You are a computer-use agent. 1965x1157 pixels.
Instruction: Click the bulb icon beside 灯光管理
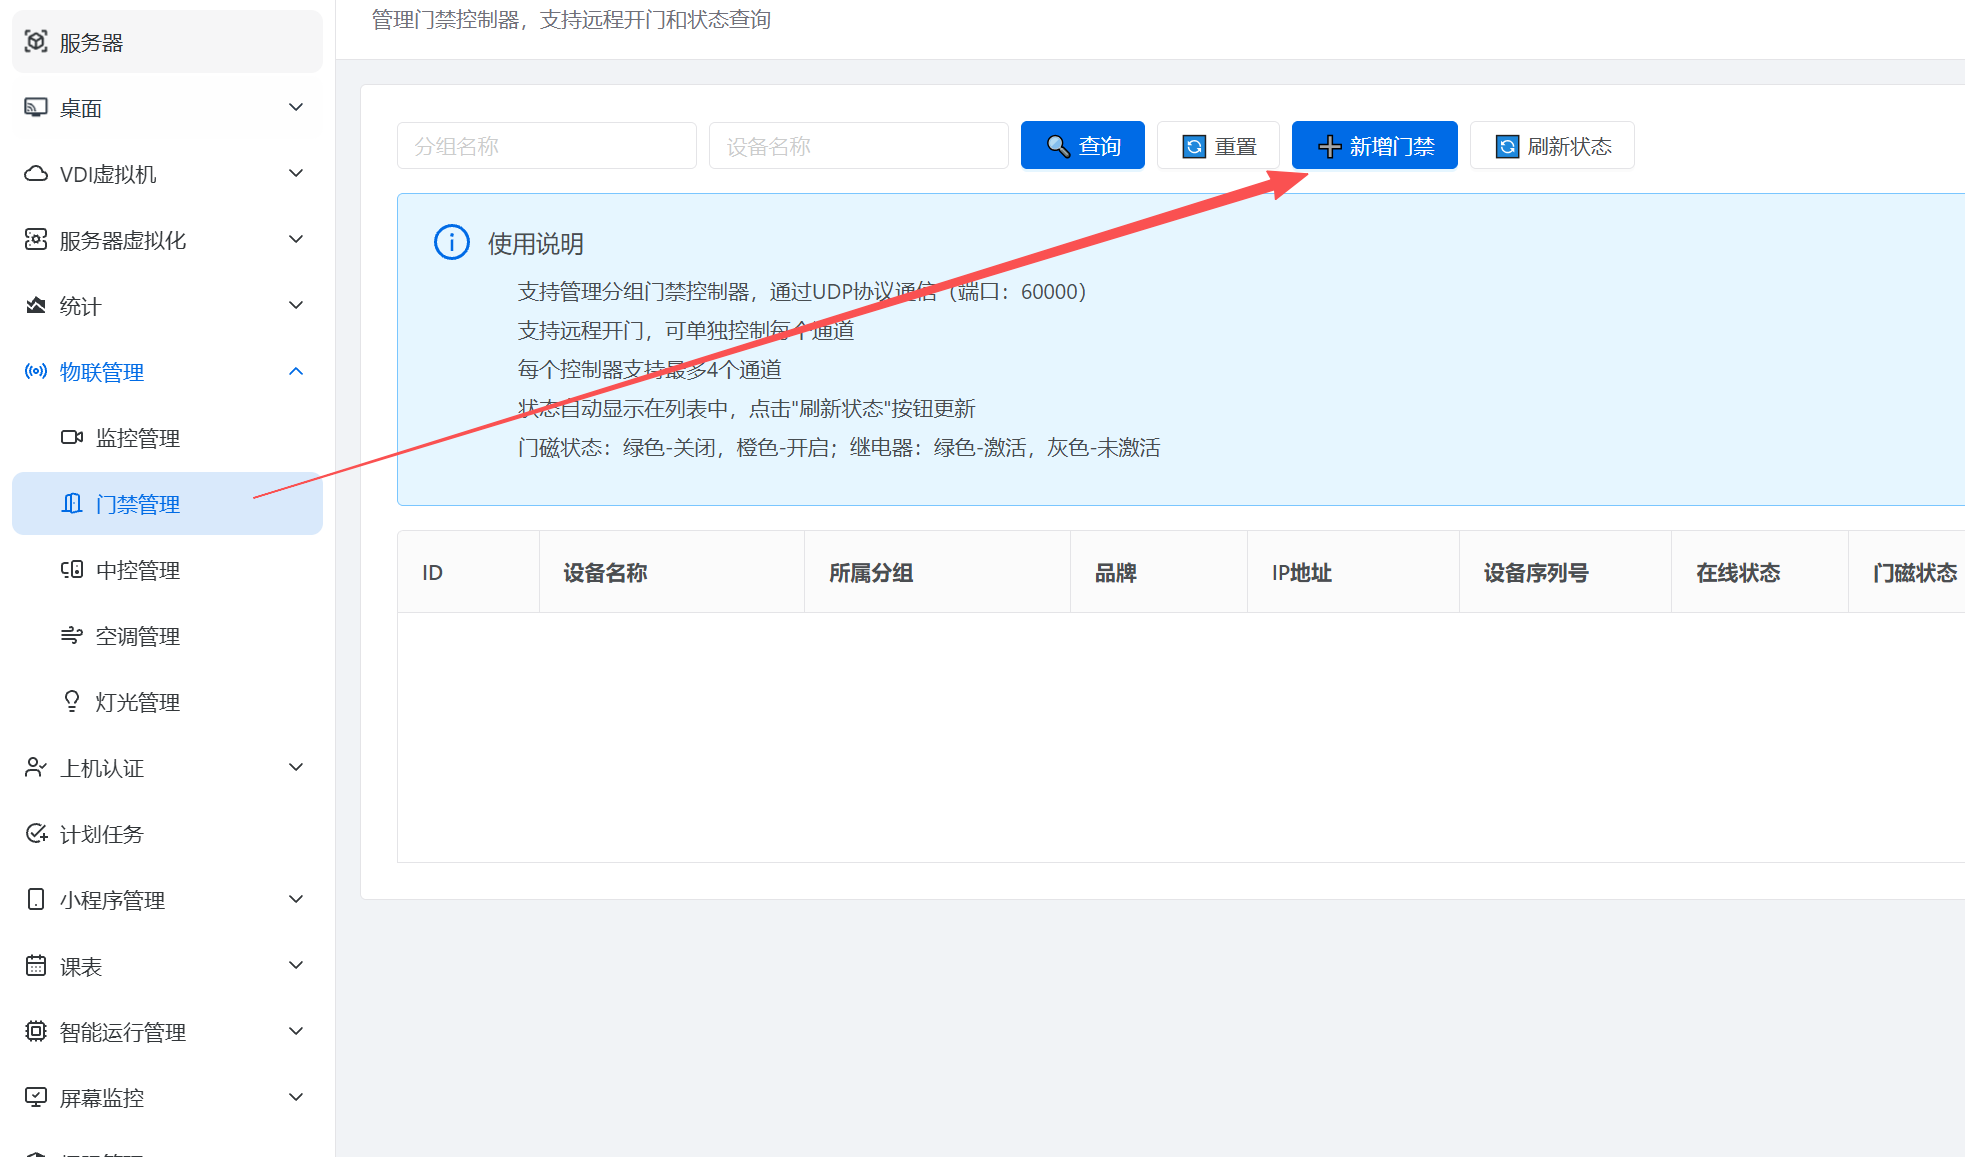(72, 702)
